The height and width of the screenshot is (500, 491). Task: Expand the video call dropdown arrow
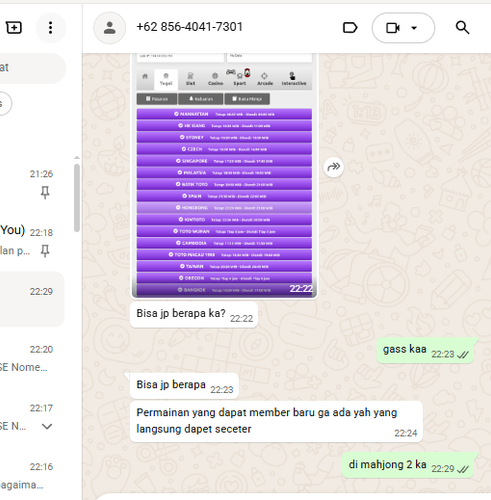coord(414,28)
